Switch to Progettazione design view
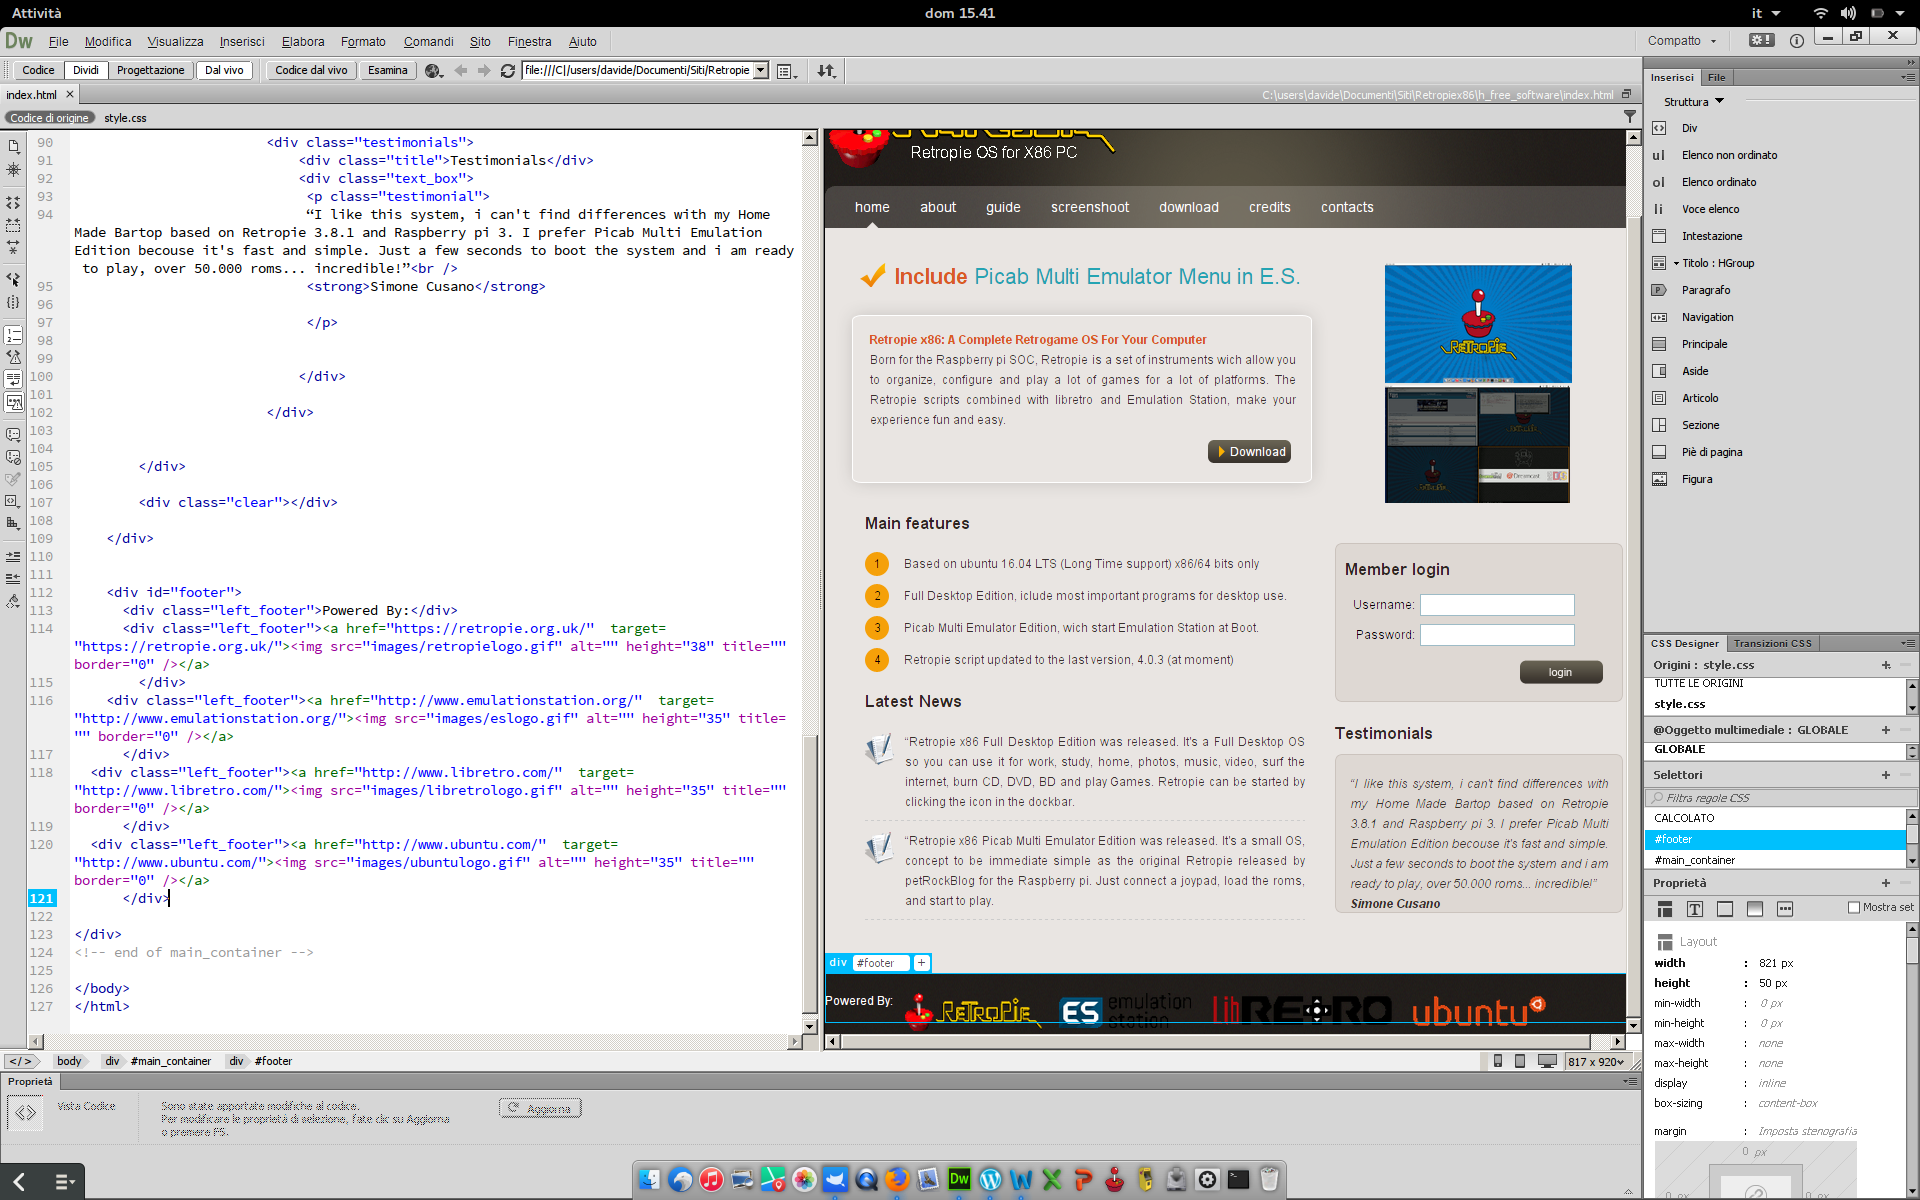 (150, 70)
